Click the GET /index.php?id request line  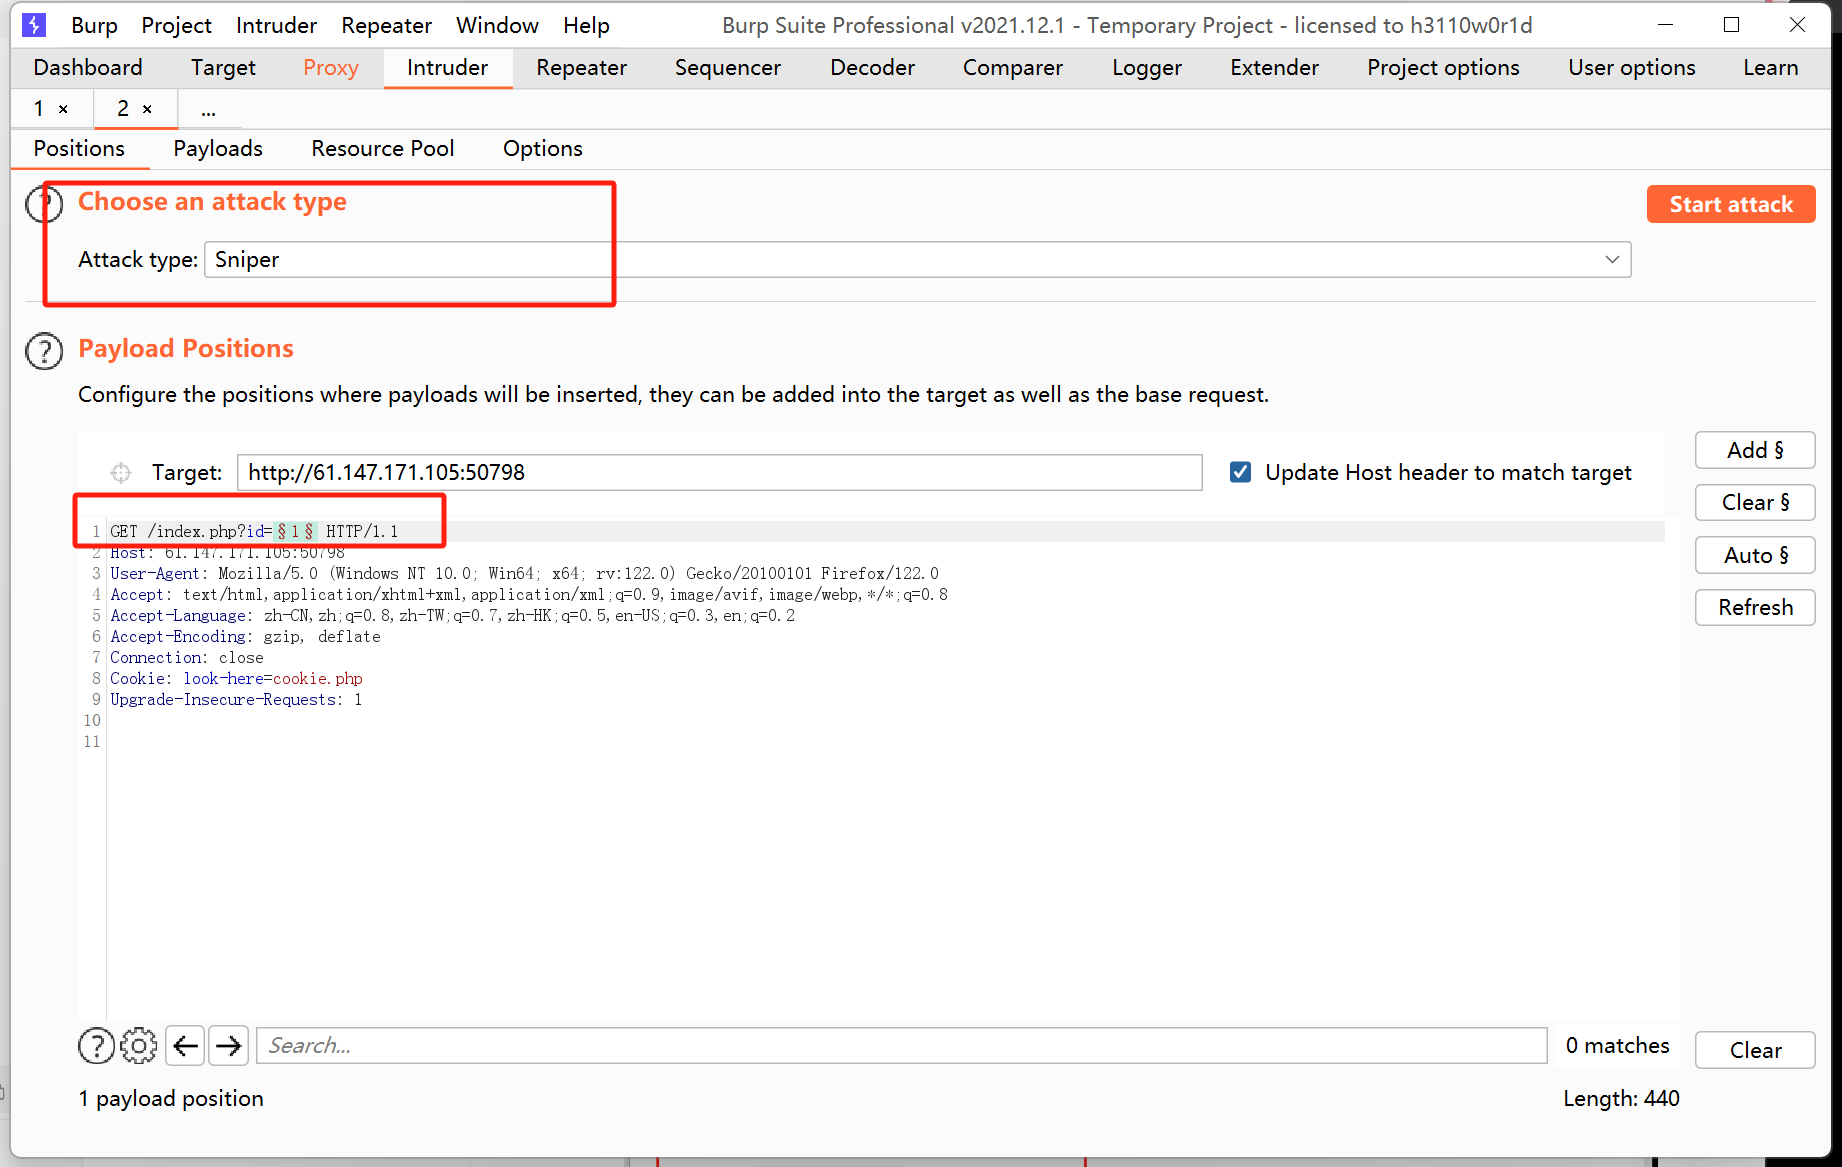coord(254,531)
